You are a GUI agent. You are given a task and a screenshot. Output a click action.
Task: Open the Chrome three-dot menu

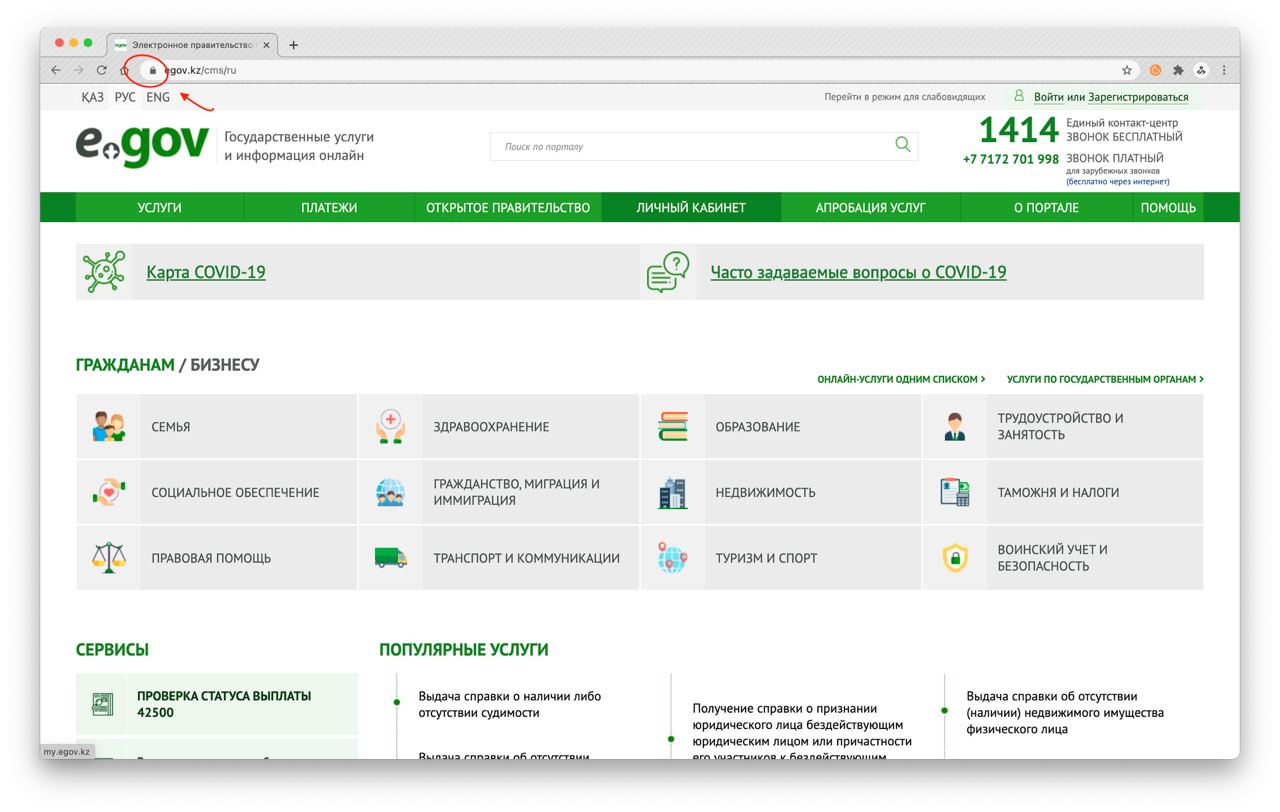point(1224,70)
